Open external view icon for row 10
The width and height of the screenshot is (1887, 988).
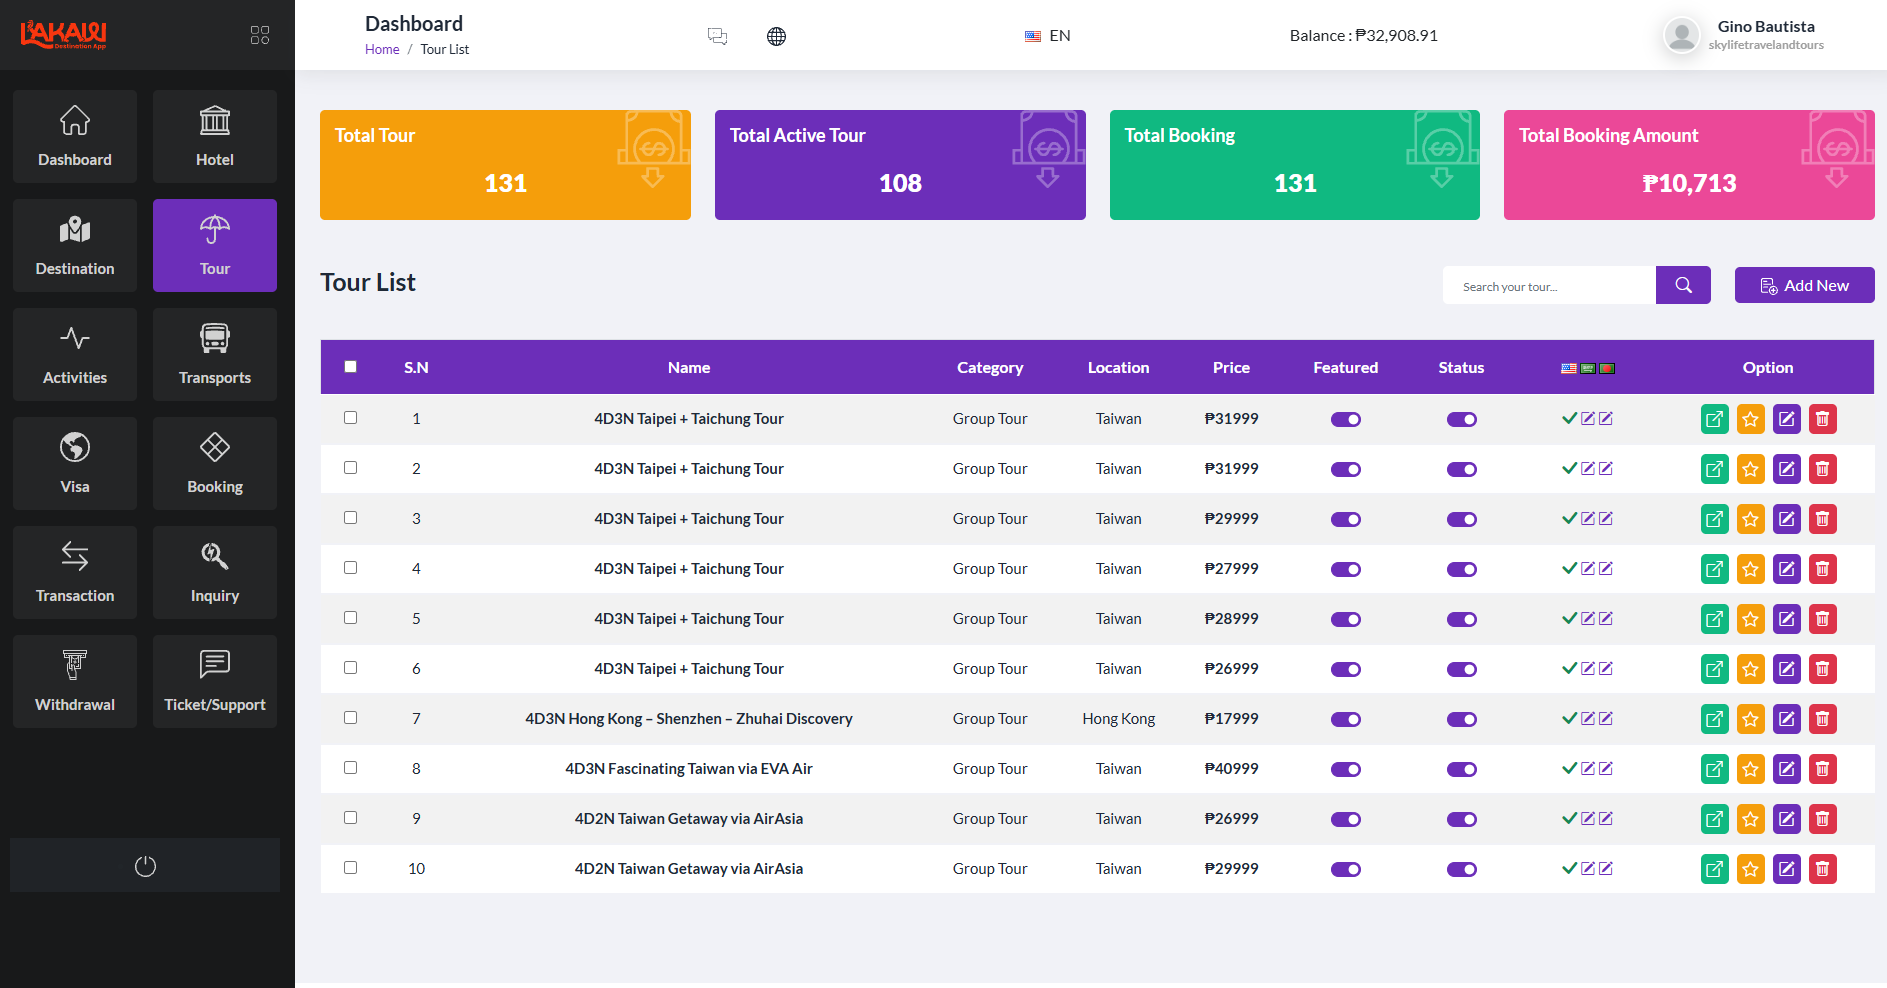click(1714, 869)
